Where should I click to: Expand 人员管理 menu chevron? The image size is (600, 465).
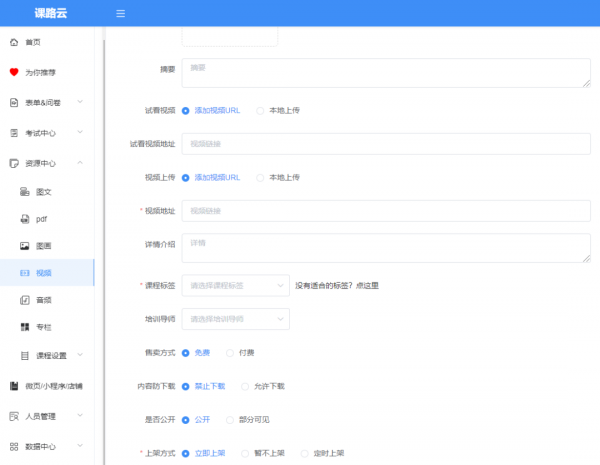click(x=80, y=415)
